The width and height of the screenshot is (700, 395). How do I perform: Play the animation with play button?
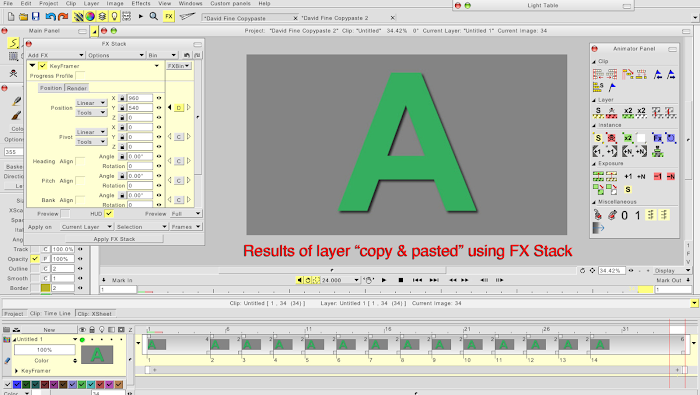click(383, 280)
